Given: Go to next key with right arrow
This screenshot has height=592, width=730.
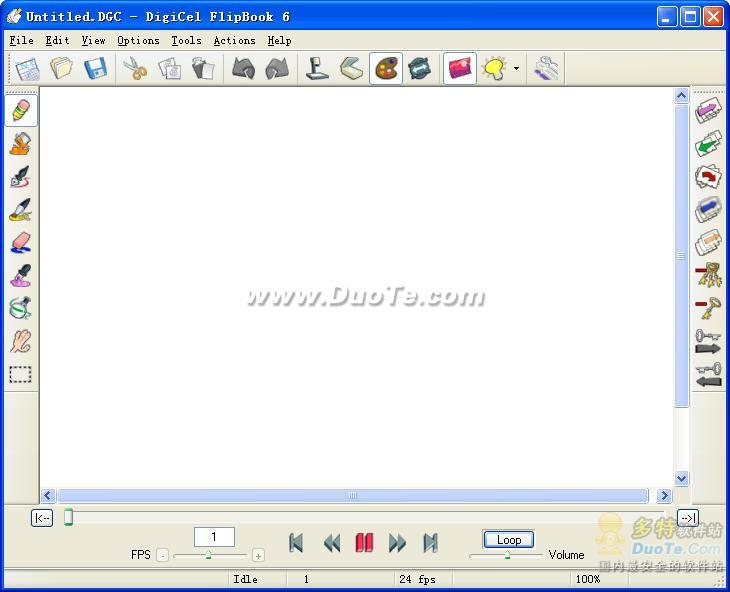Looking at the screenshot, I should point(708,341).
